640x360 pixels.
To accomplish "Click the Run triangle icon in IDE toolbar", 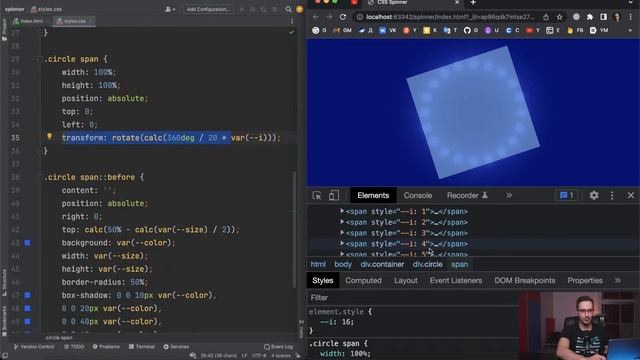I will pos(242,9).
